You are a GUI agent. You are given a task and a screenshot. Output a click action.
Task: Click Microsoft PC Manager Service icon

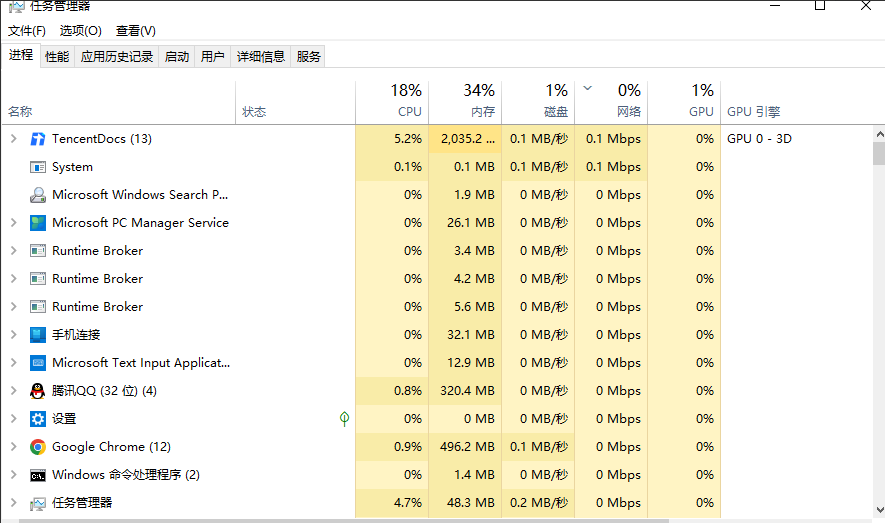coord(38,223)
